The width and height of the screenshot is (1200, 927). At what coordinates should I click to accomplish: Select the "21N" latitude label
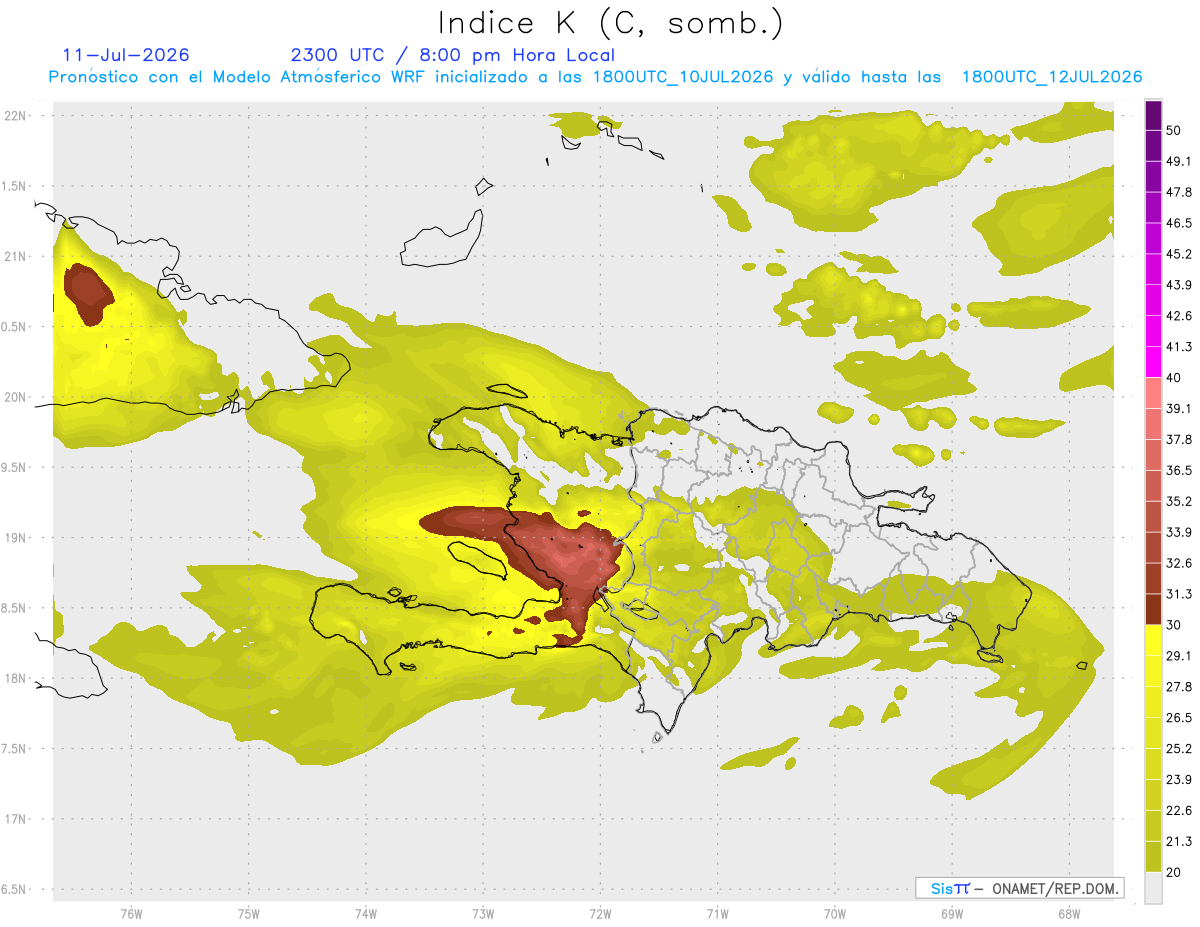pos(16,256)
